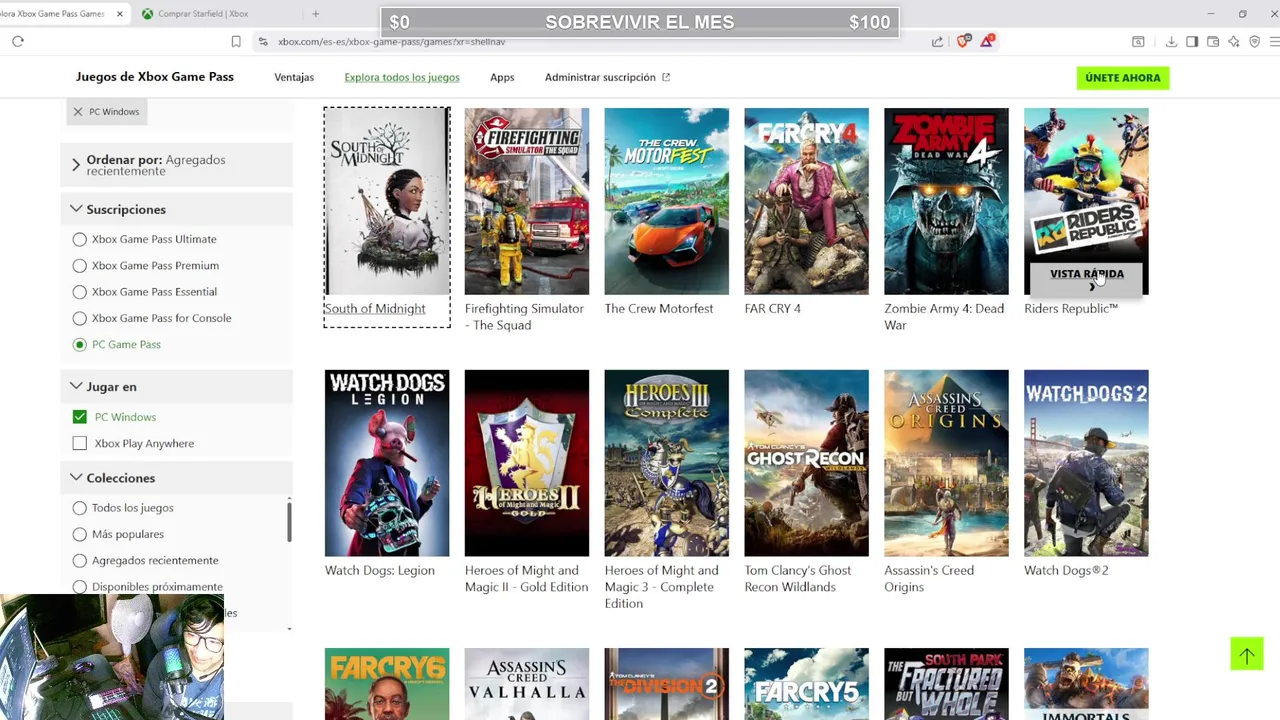Open Assassin's Creed Valhalla cover thumbnail
The image size is (1280, 720).
click(527, 684)
